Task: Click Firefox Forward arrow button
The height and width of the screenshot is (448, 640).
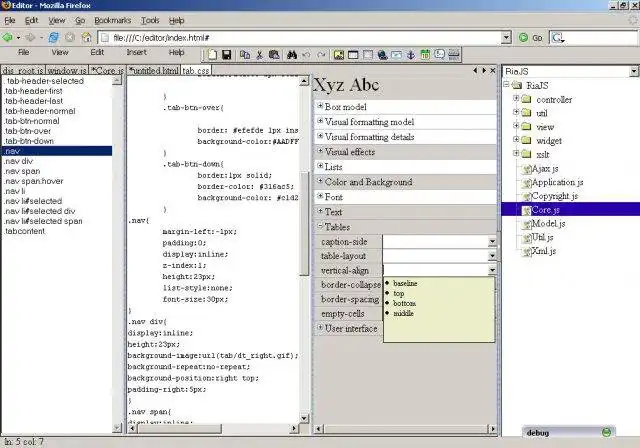Action: pos(30,38)
